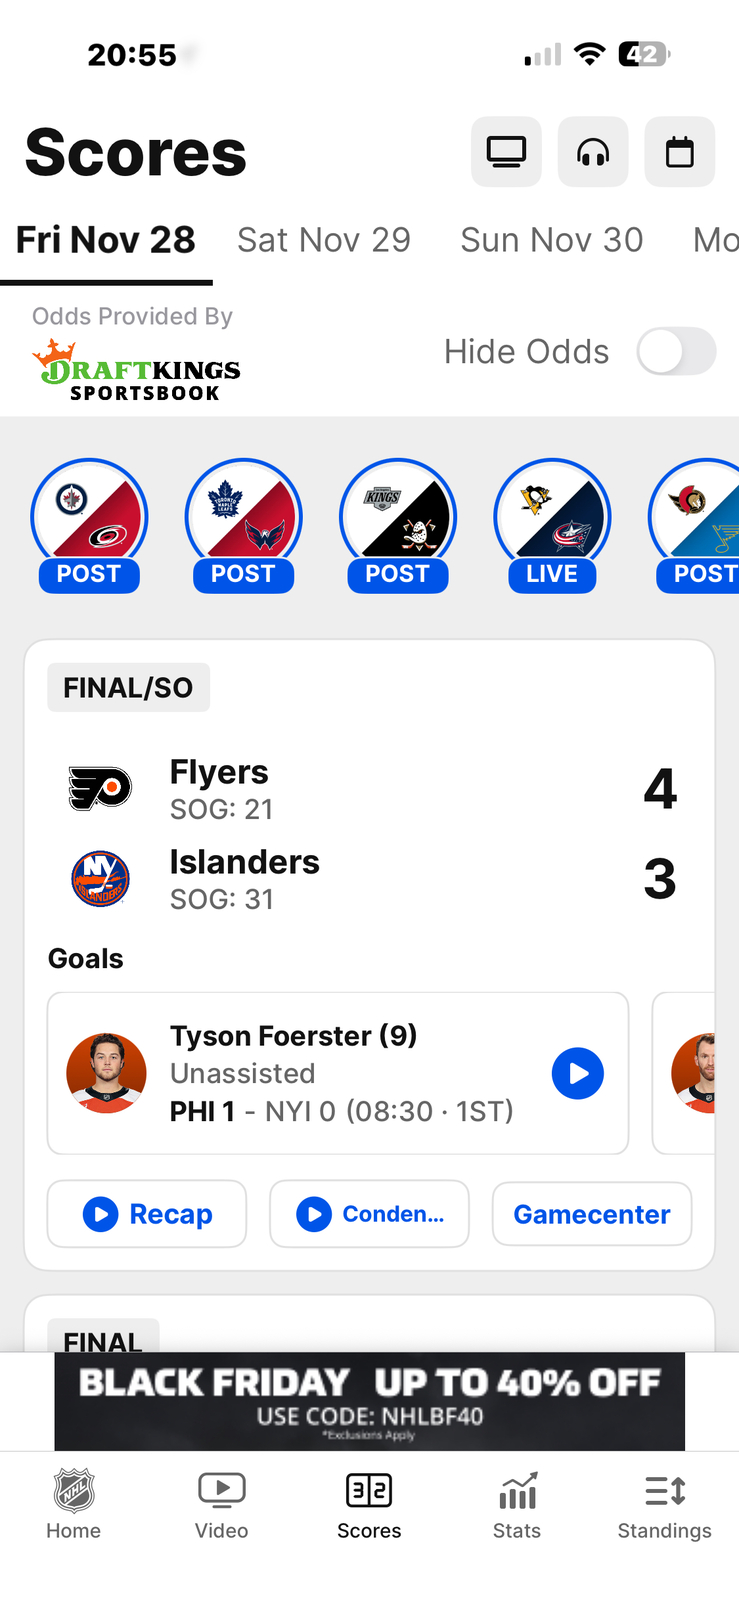
Task: Select the Sat Nov 29 tab
Action: pyautogui.click(x=324, y=240)
